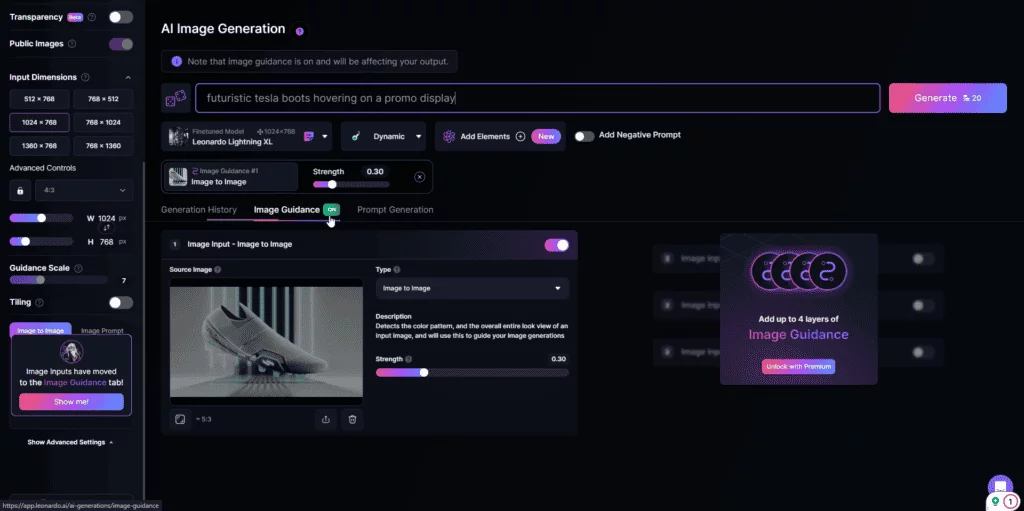Screen dimensions: 1024x511
Task: Click the Source Image help icon
Action: click(217, 269)
